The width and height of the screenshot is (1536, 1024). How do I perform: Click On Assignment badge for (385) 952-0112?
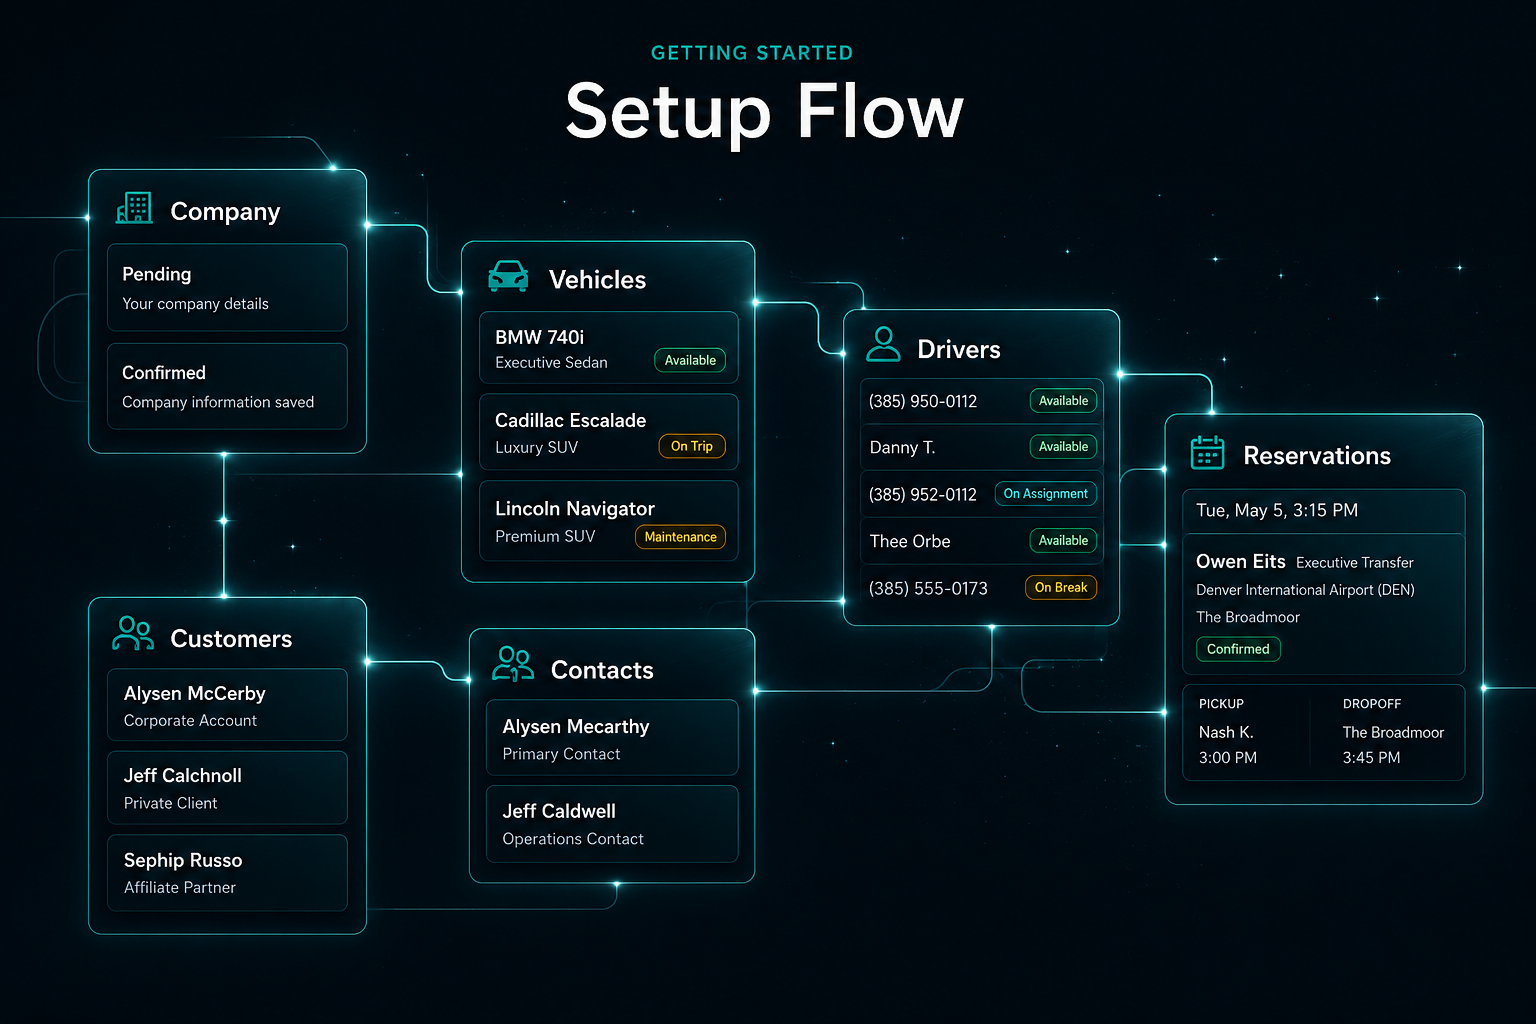(x=1045, y=494)
